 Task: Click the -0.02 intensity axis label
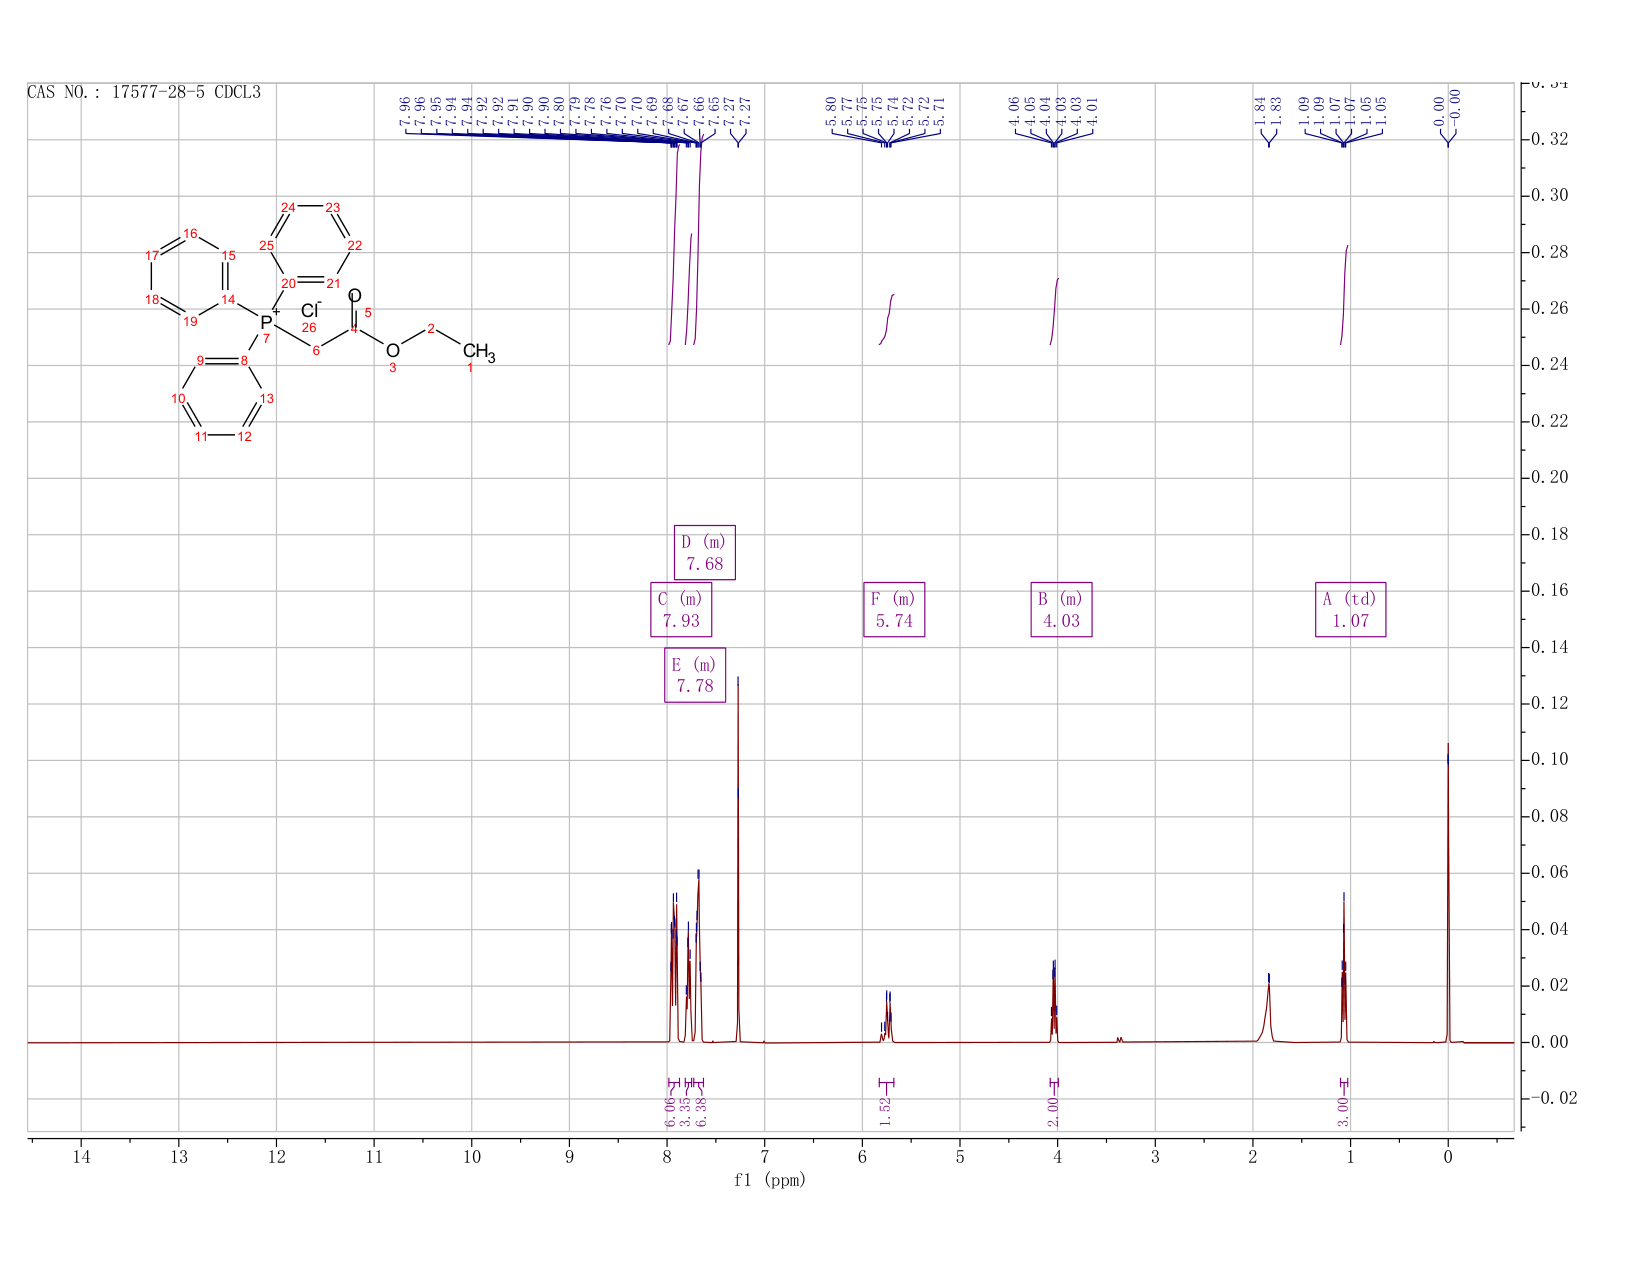click(1553, 1099)
